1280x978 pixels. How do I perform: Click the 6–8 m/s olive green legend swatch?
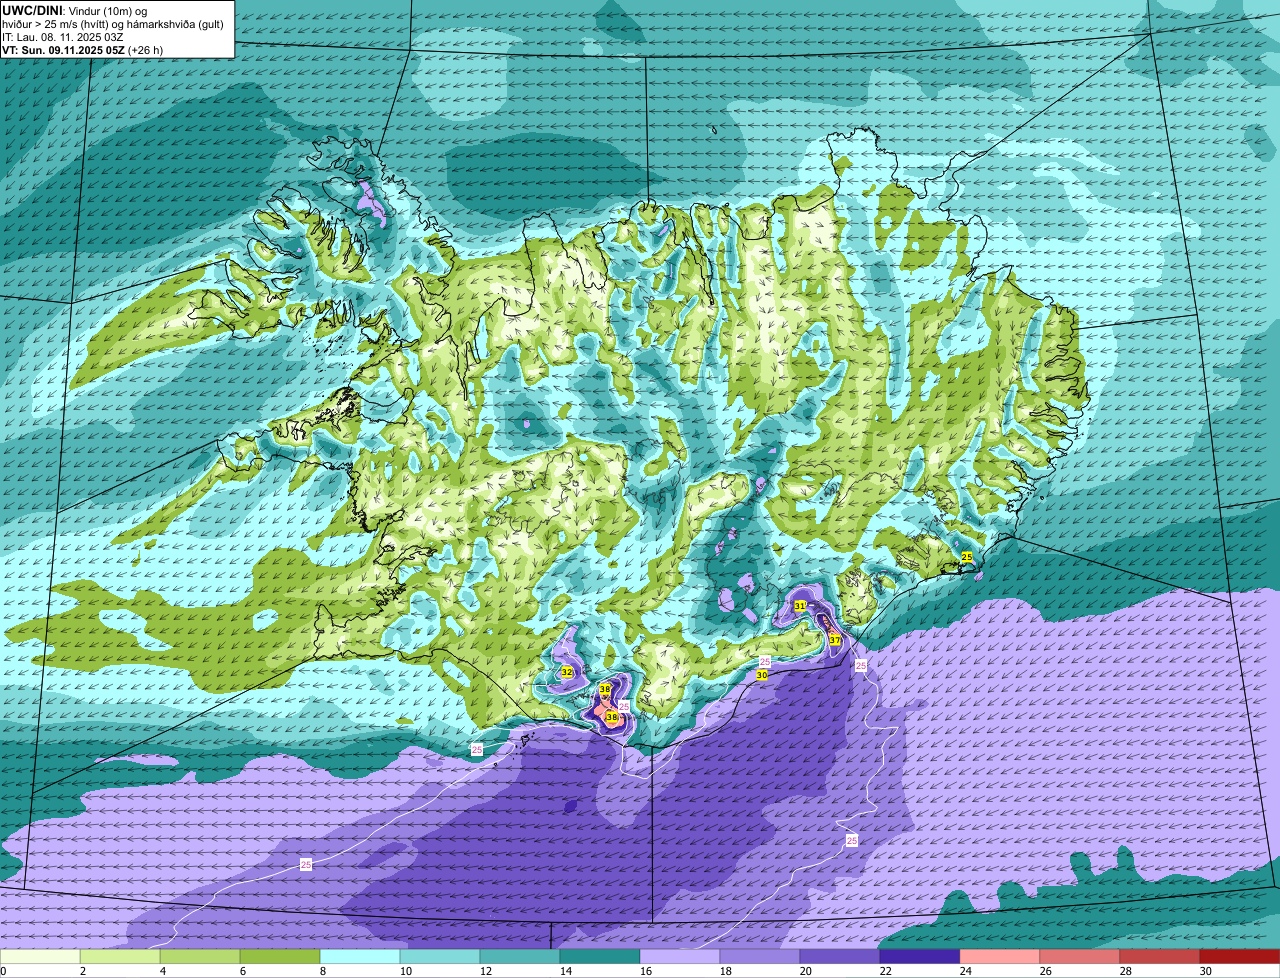280,957
